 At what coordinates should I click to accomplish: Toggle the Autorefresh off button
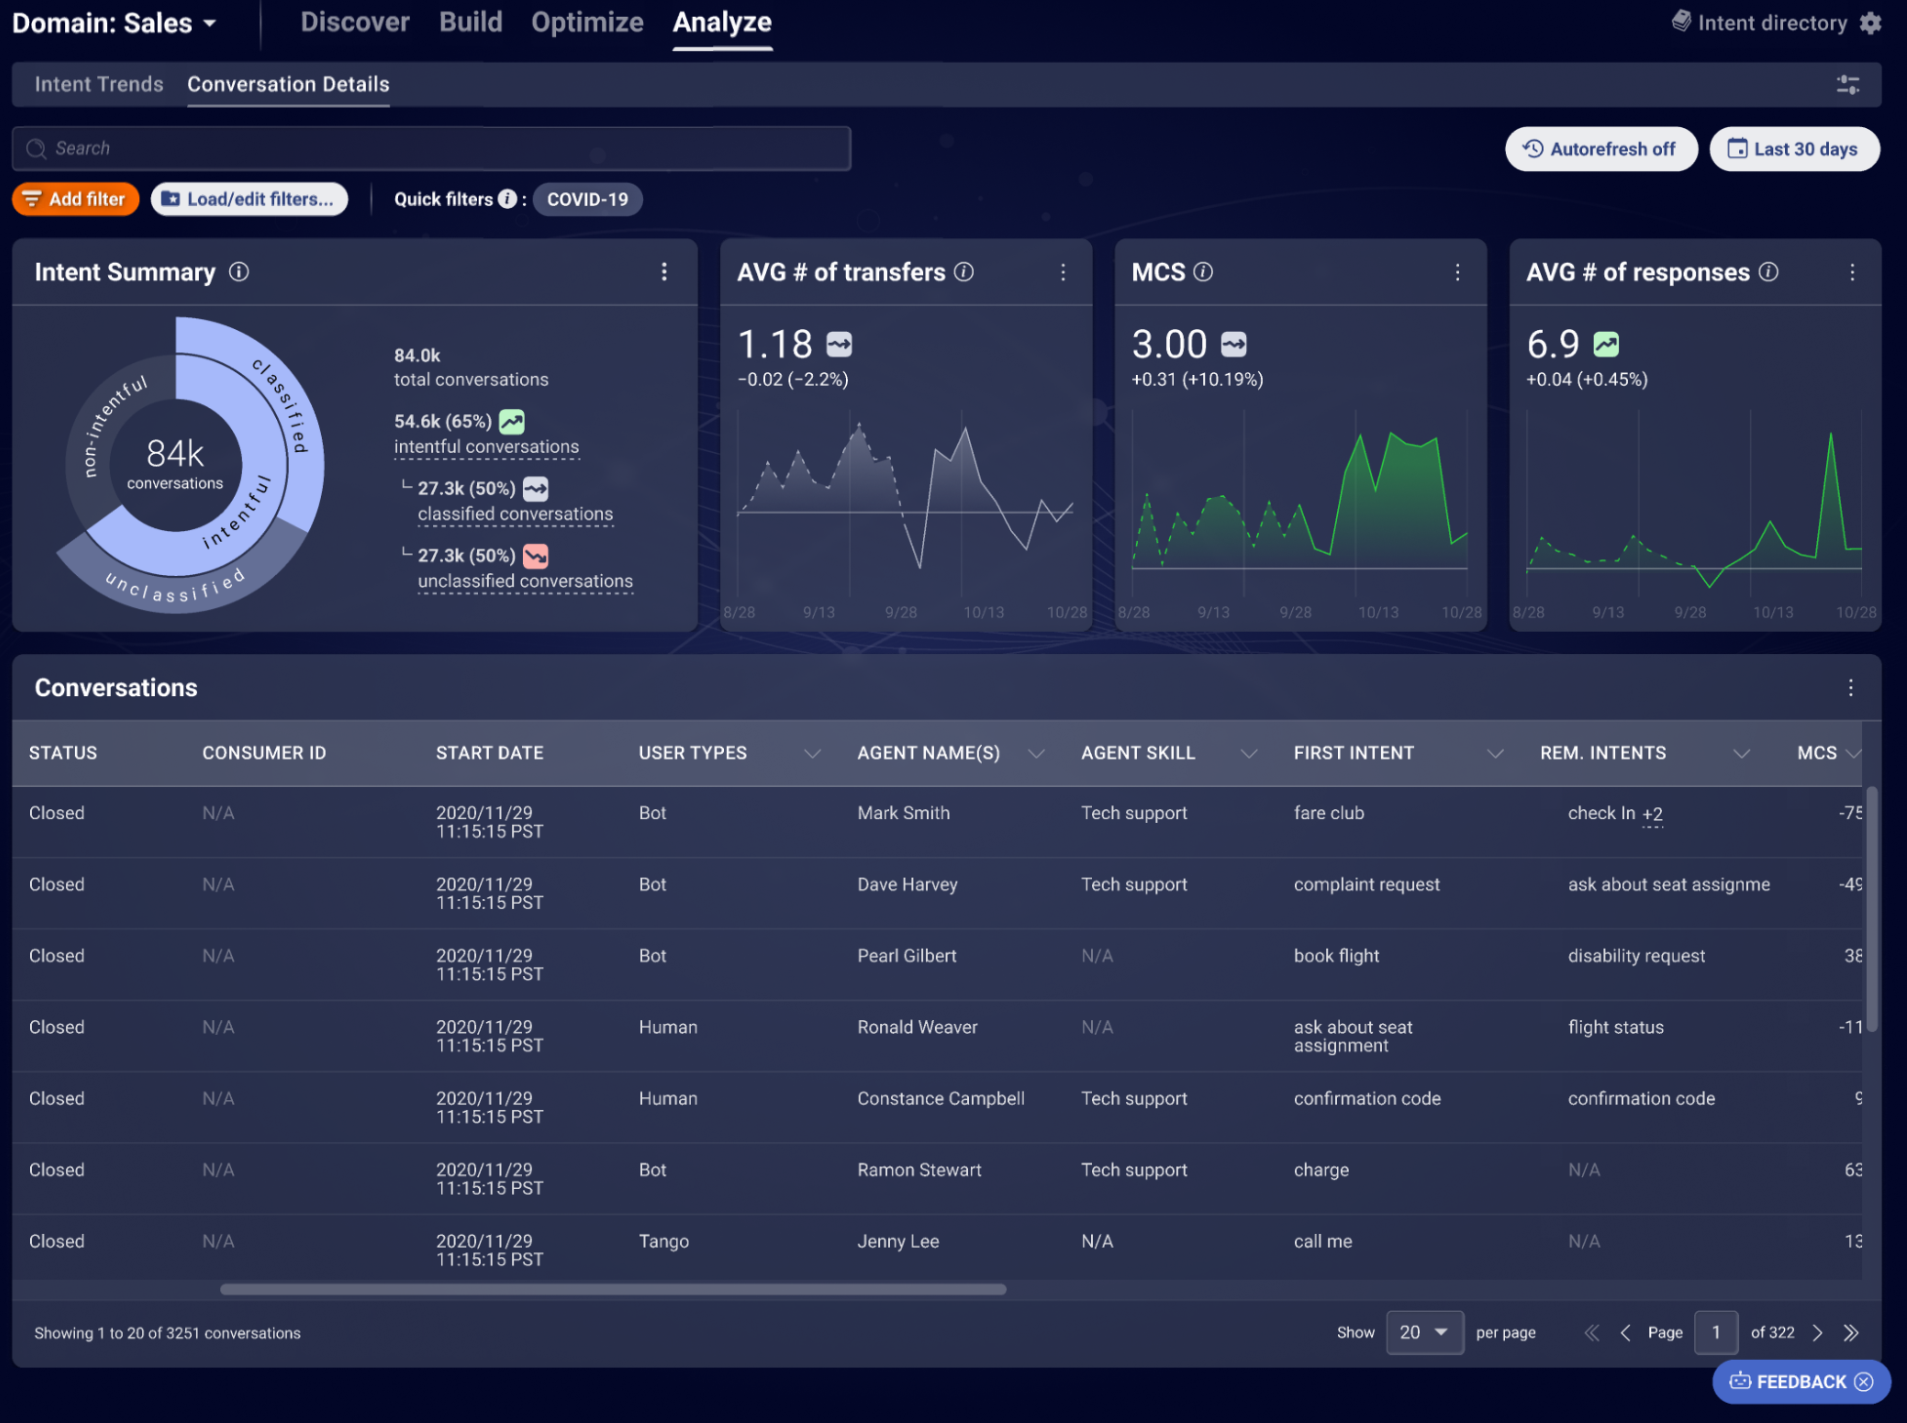tap(1601, 149)
